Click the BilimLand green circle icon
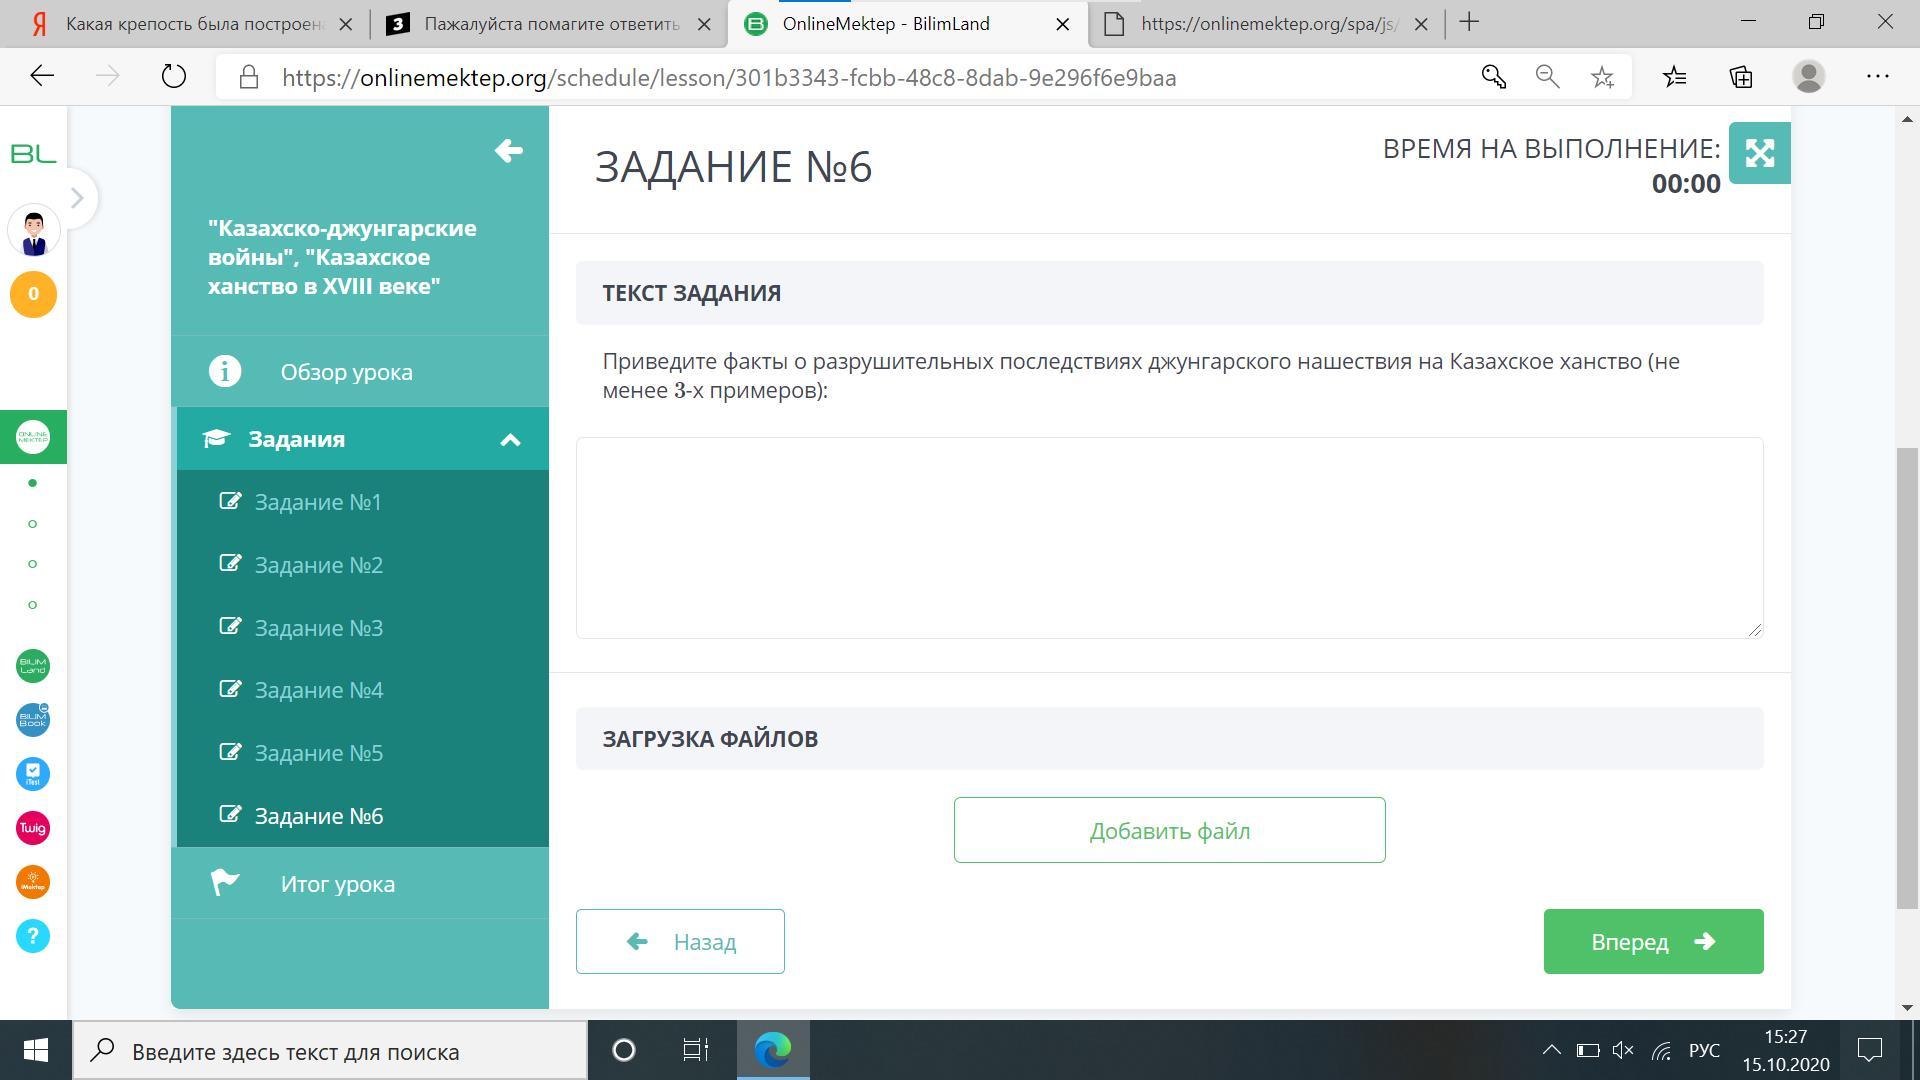The height and width of the screenshot is (1080, 1920). point(33,666)
